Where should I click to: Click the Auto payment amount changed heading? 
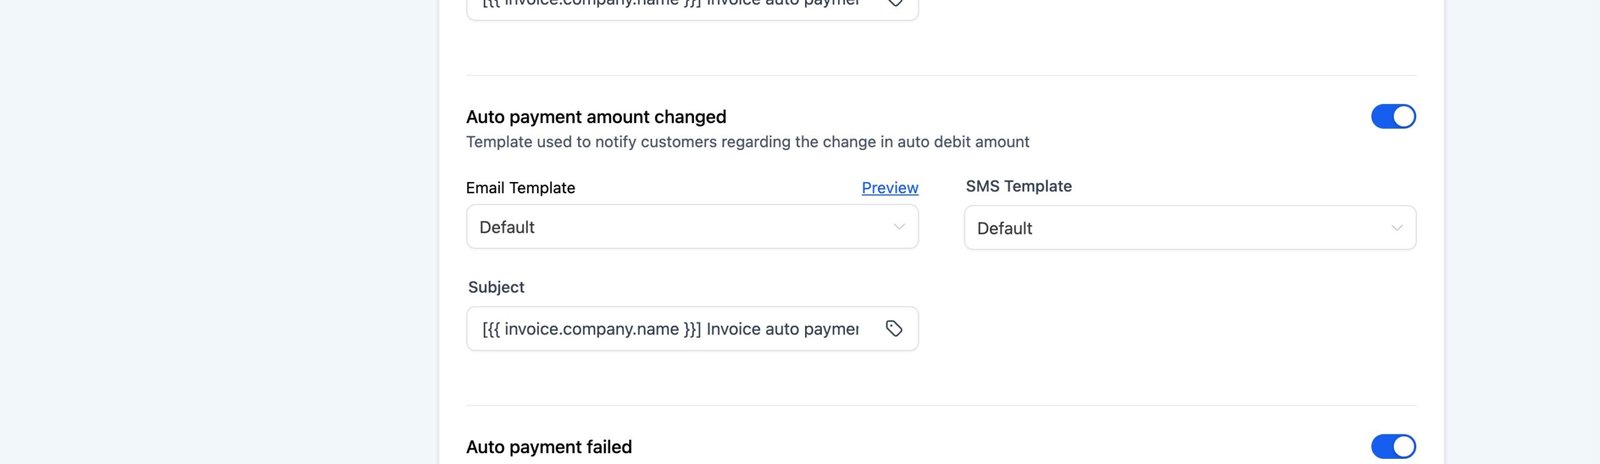tap(596, 117)
